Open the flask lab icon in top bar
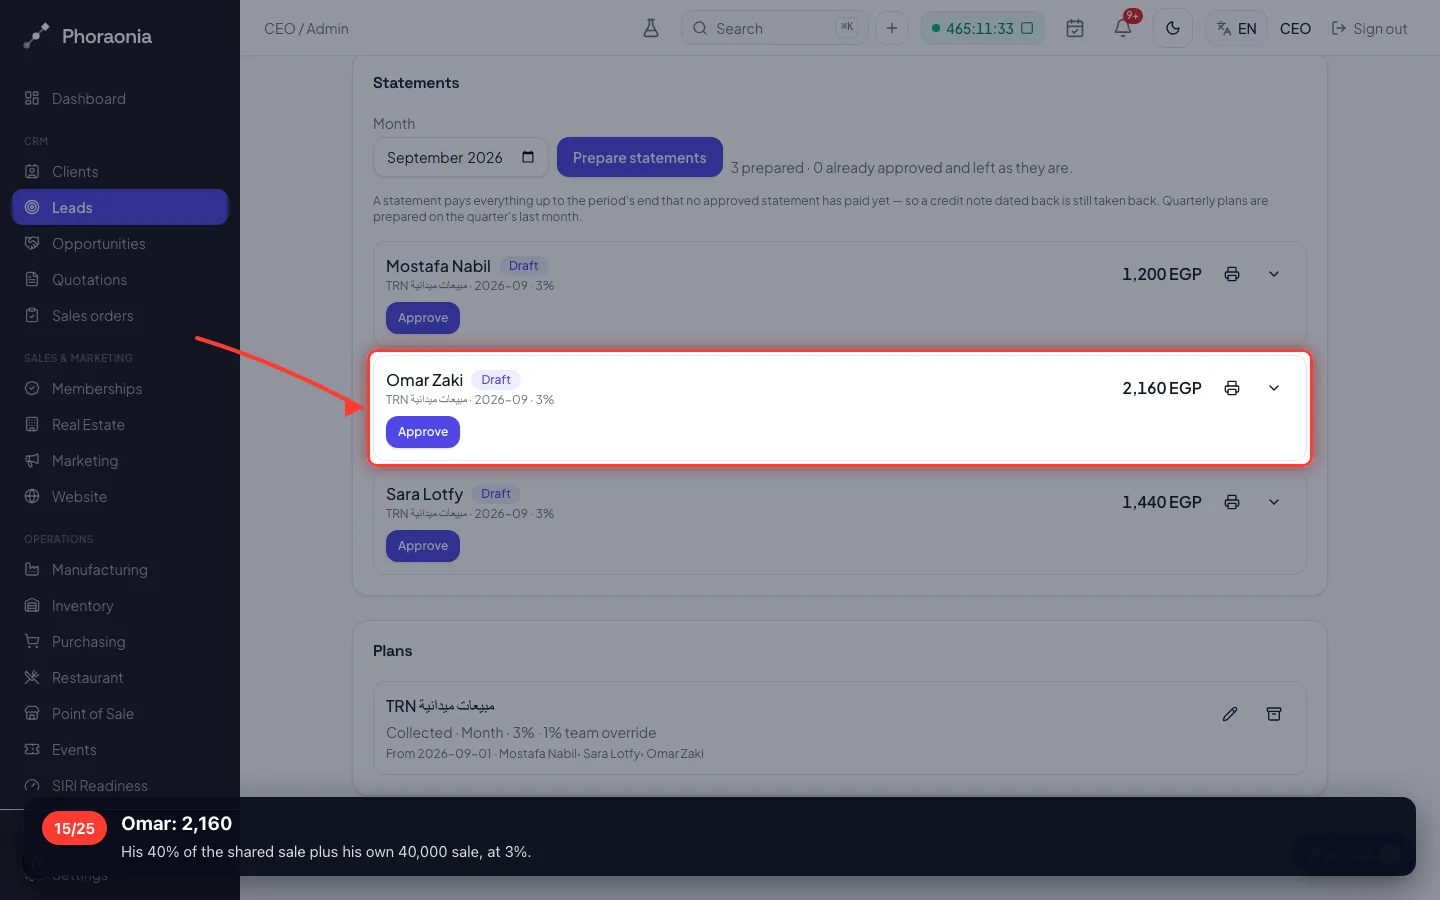This screenshot has height=900, width=1440. pos(651,28)
